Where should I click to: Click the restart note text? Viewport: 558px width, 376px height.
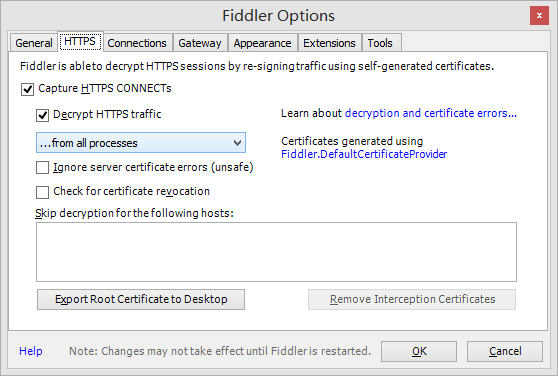[220, 351]
